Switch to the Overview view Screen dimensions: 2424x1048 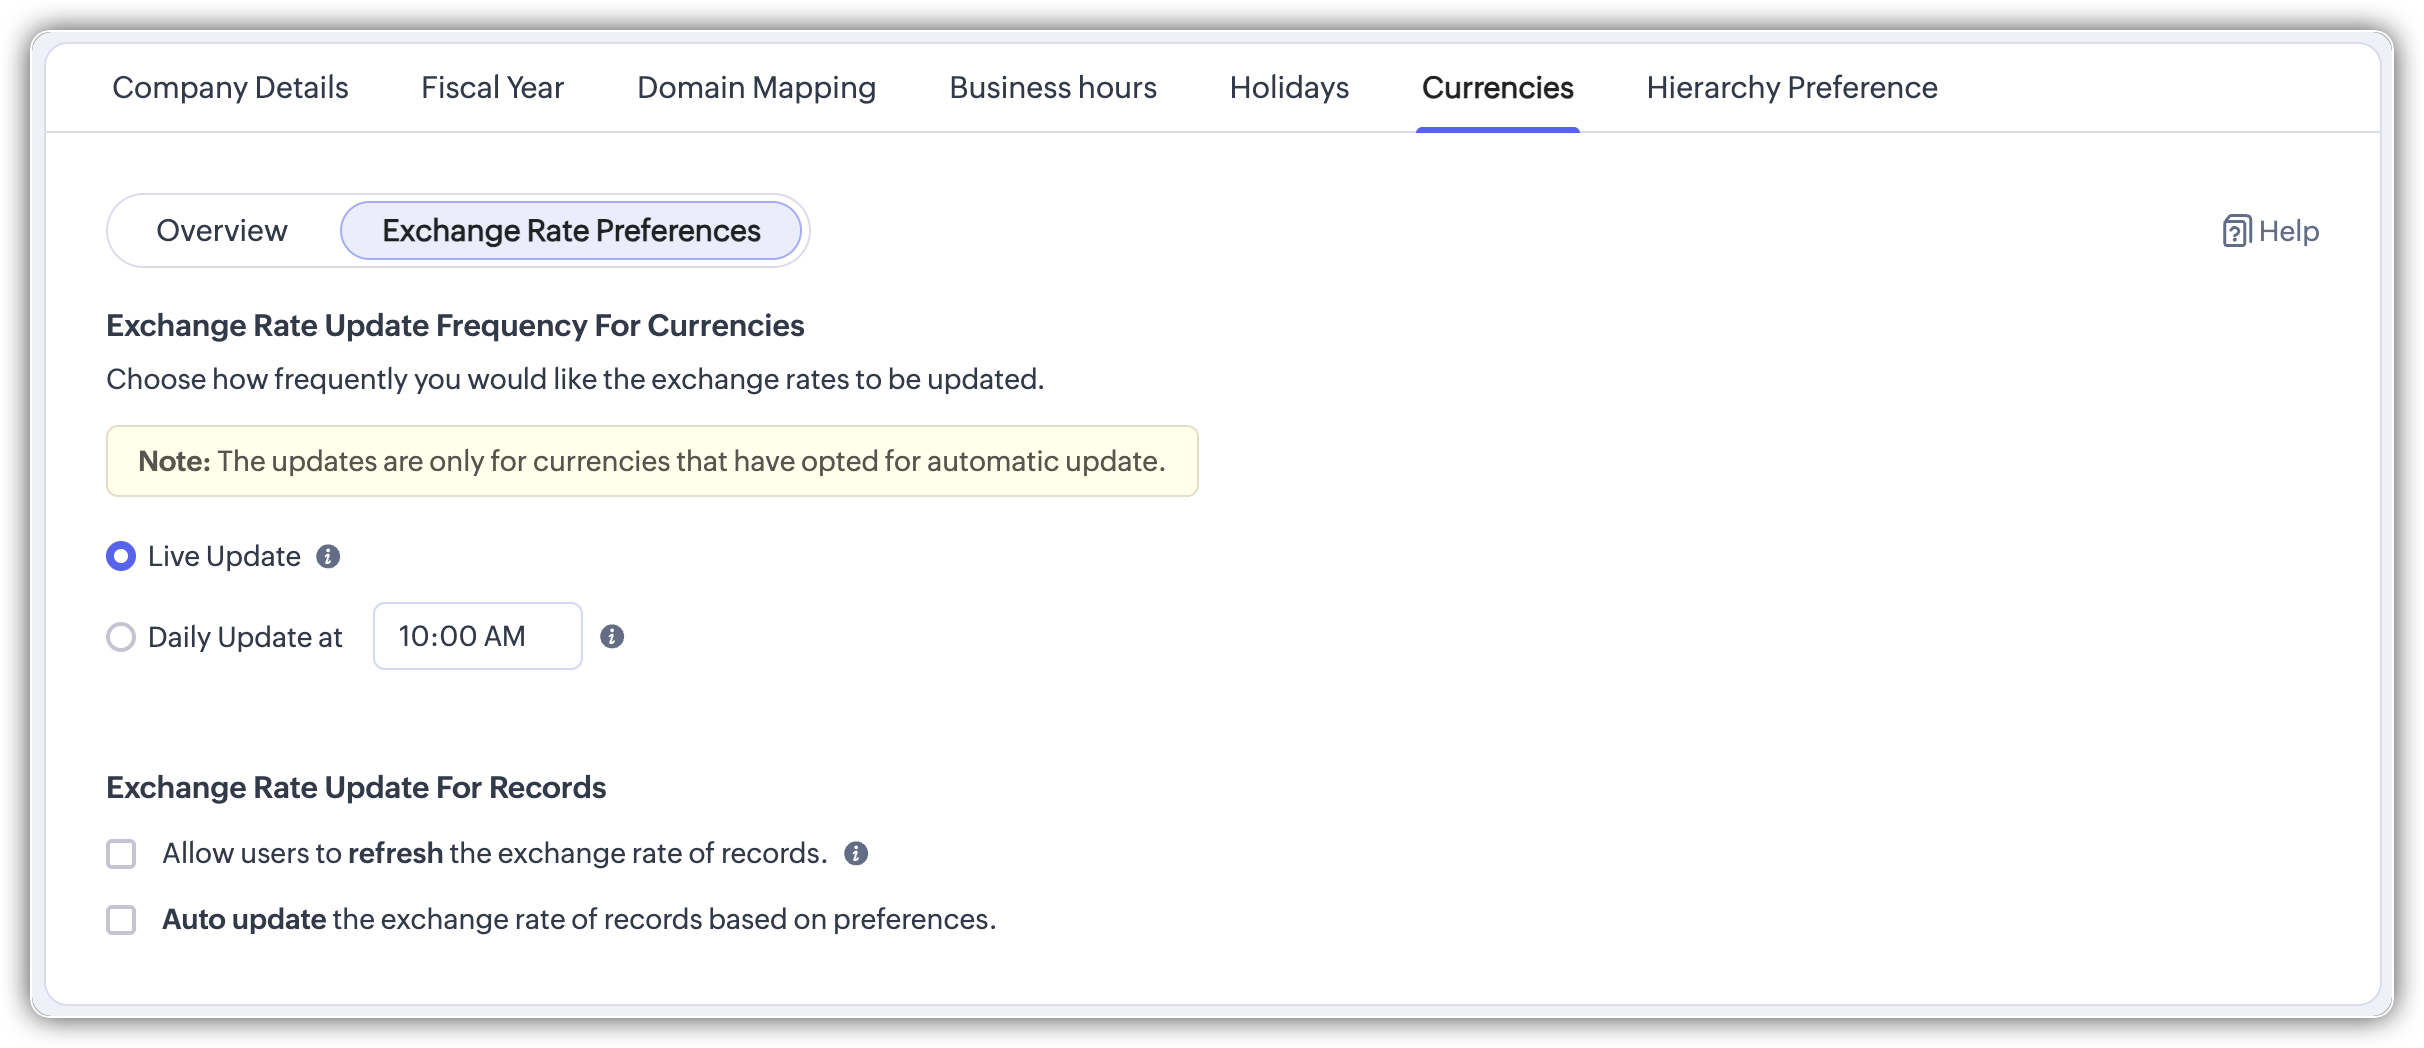[x=222, y=231]
